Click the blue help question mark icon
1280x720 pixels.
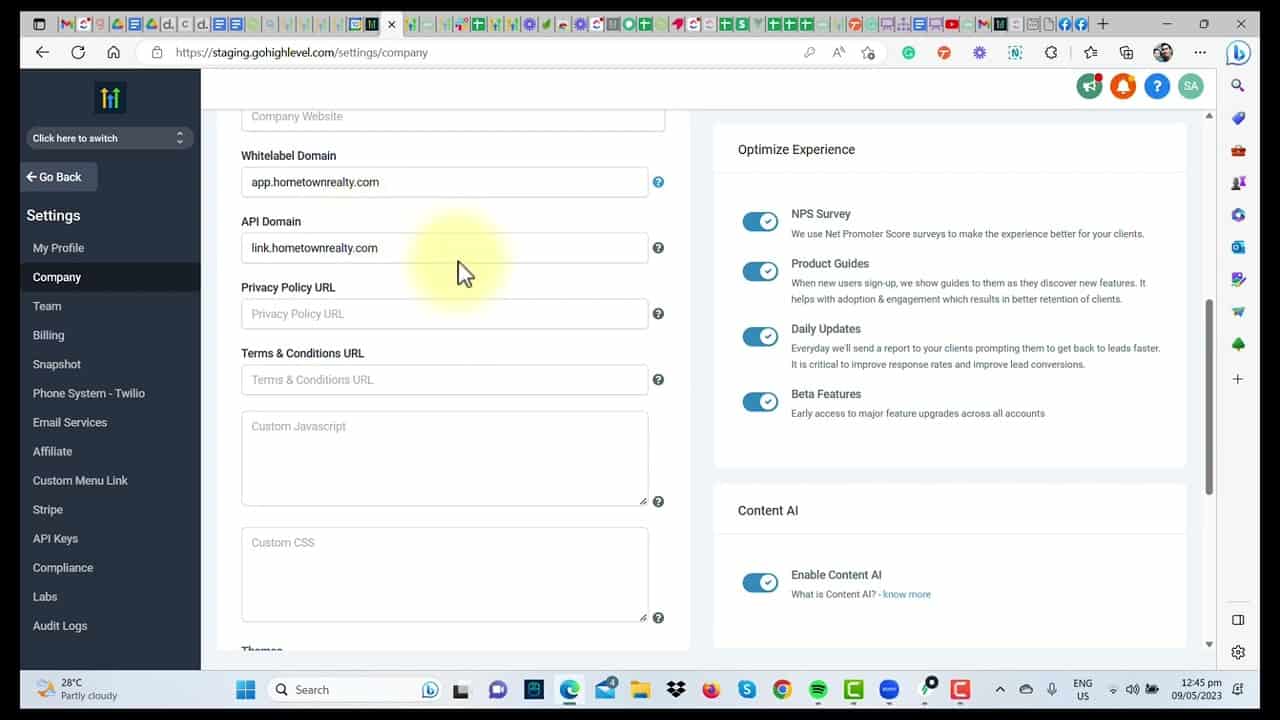(1157, 87)
